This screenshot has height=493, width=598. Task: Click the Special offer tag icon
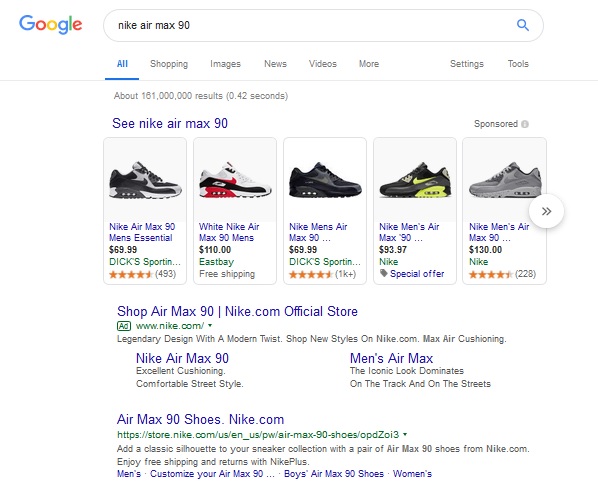coord(384,273)
